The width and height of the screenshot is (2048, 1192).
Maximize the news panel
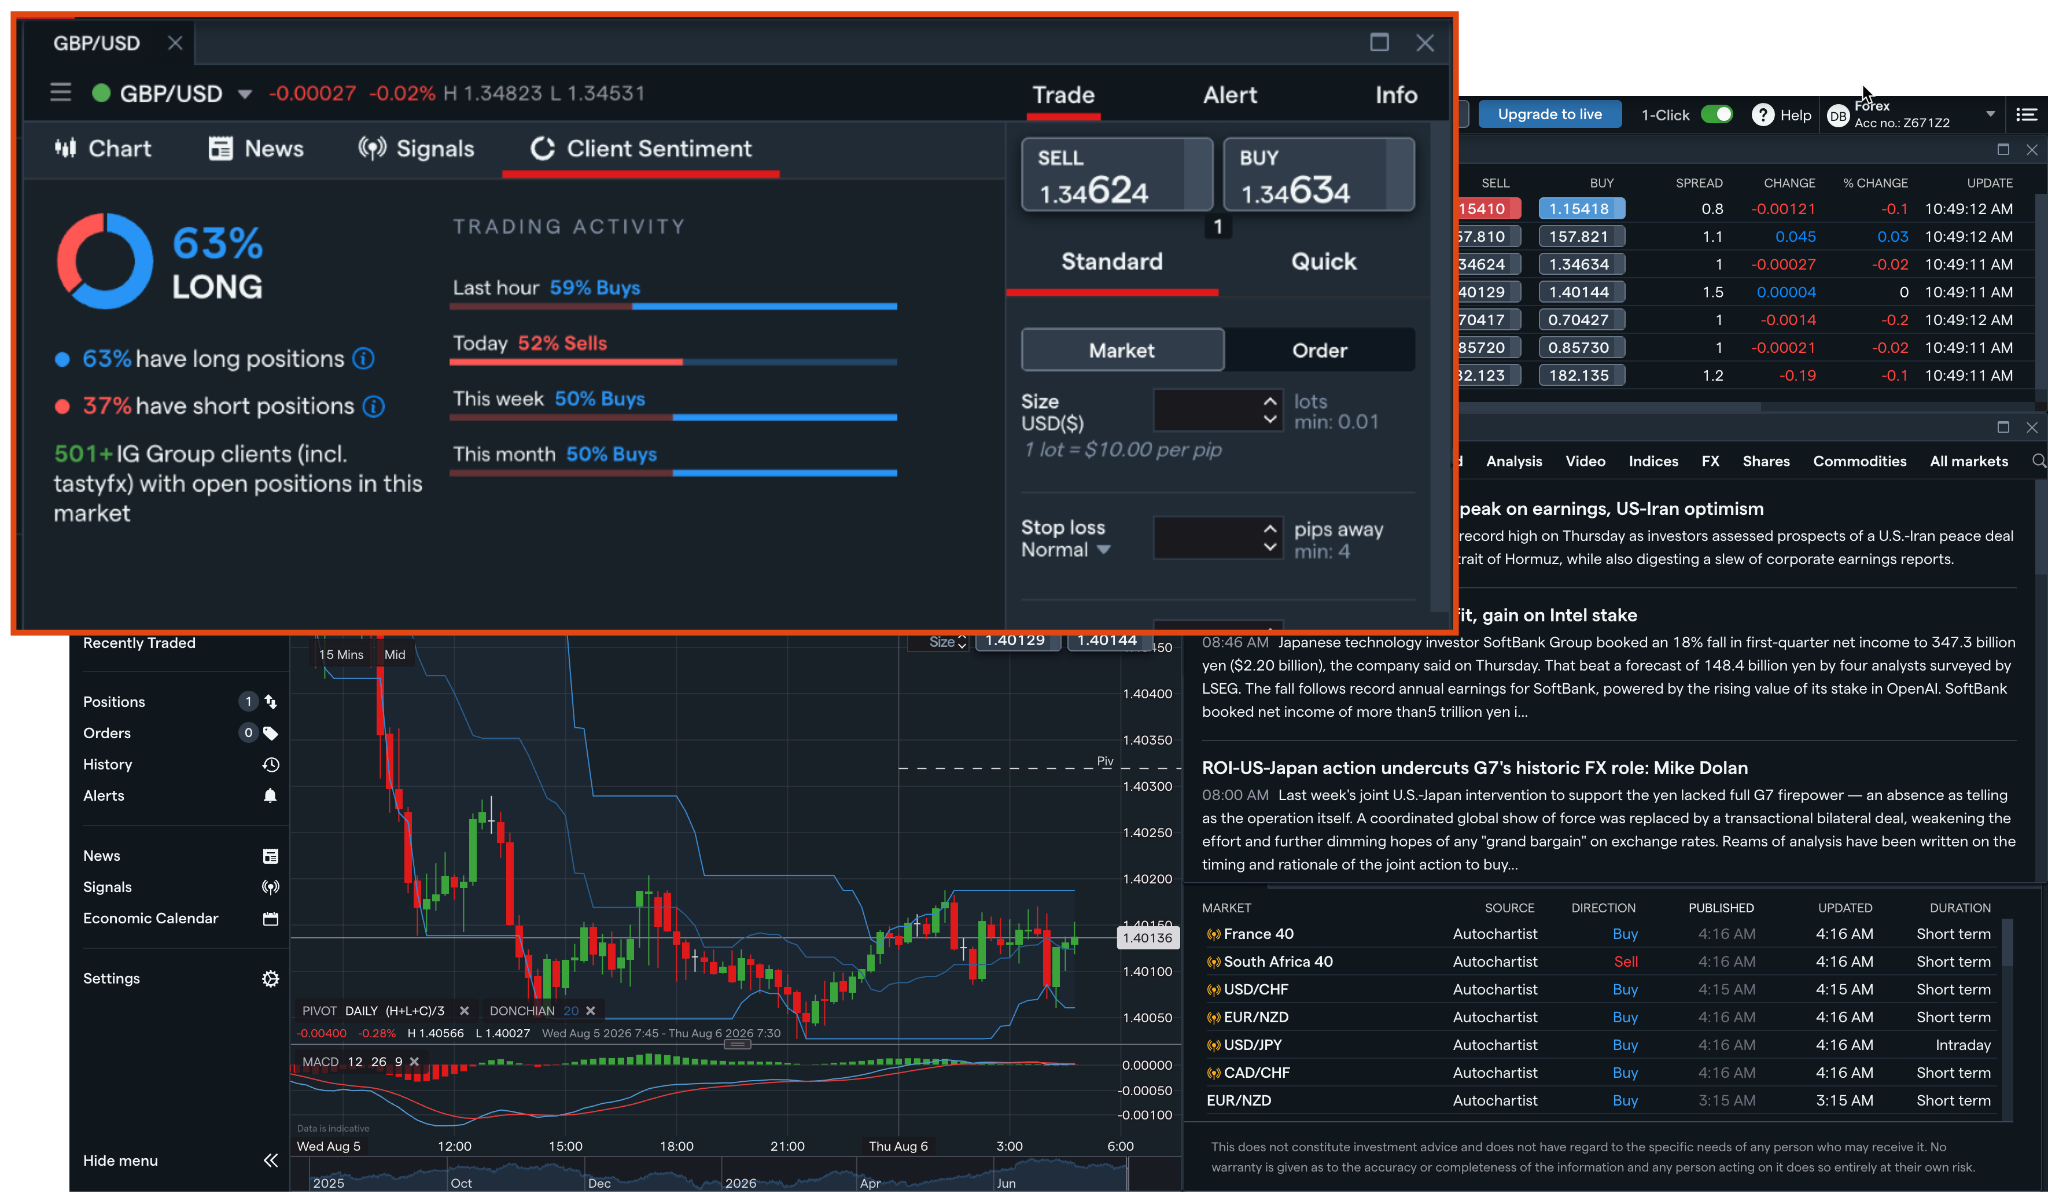pyautogui.click(x=2003, y=427)
